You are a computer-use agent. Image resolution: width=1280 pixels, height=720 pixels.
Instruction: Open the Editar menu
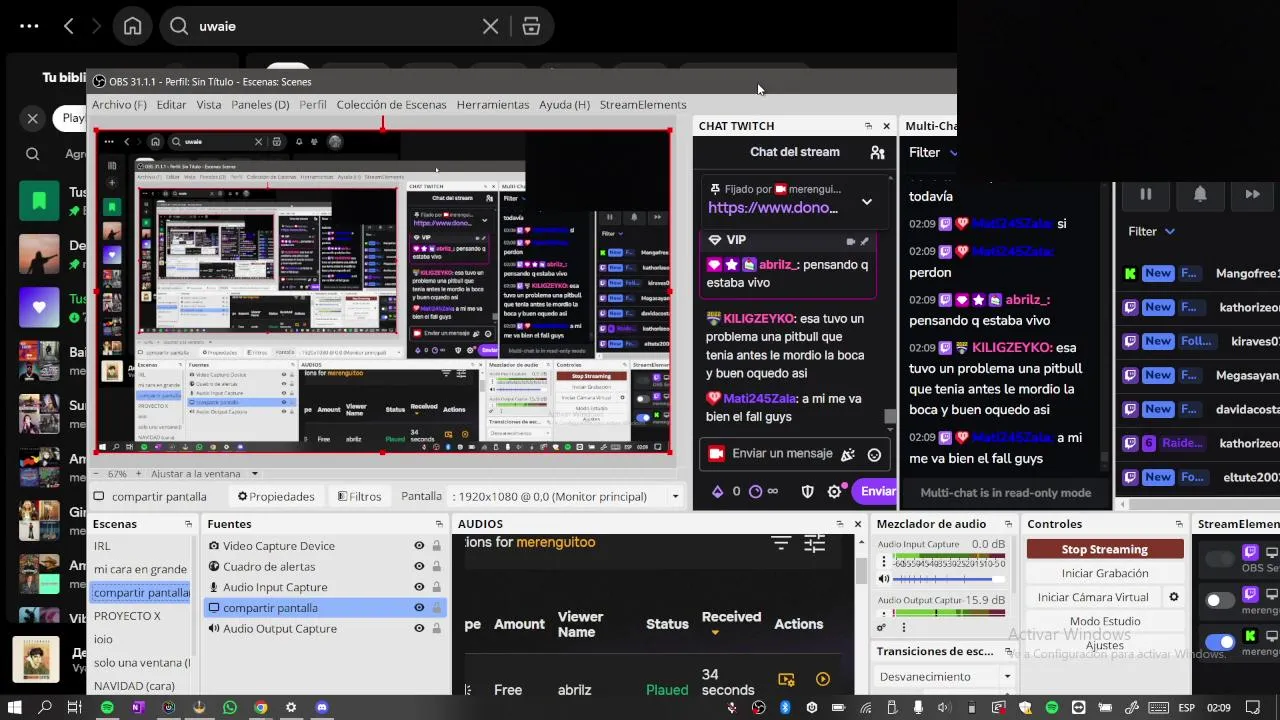171,105
